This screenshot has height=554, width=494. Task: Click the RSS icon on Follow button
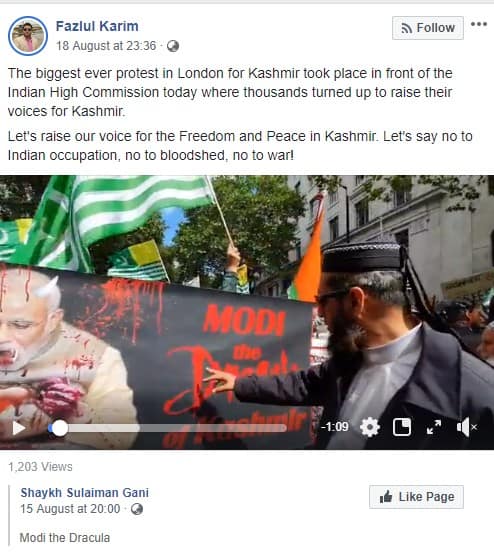tap(407, 28)
